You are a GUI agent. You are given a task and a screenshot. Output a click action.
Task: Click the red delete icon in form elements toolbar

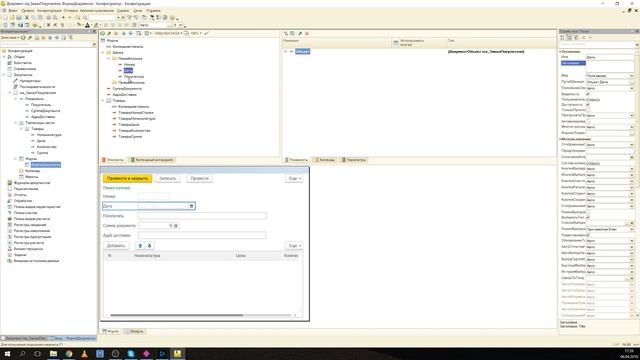point(116,33)
